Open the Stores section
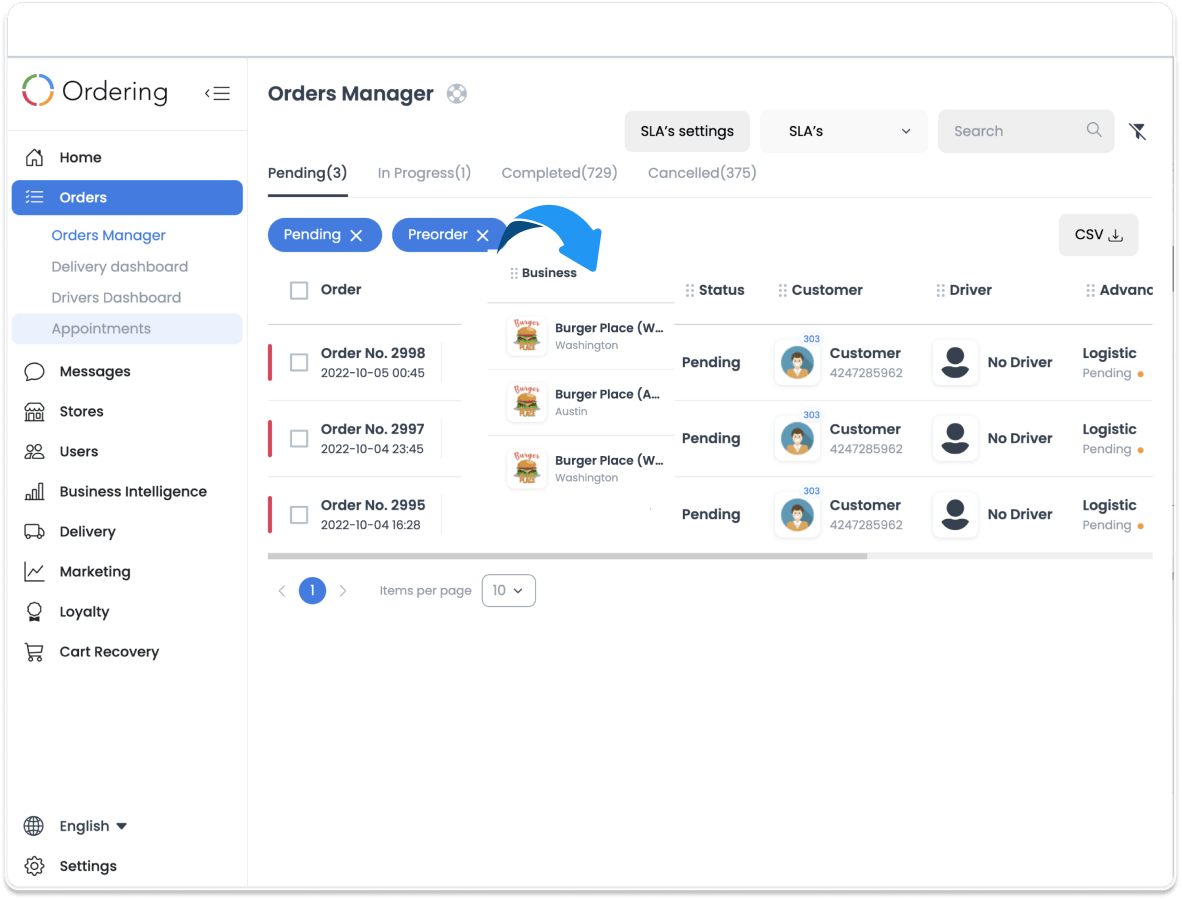Screen dimensions: 1182x900 81,411
